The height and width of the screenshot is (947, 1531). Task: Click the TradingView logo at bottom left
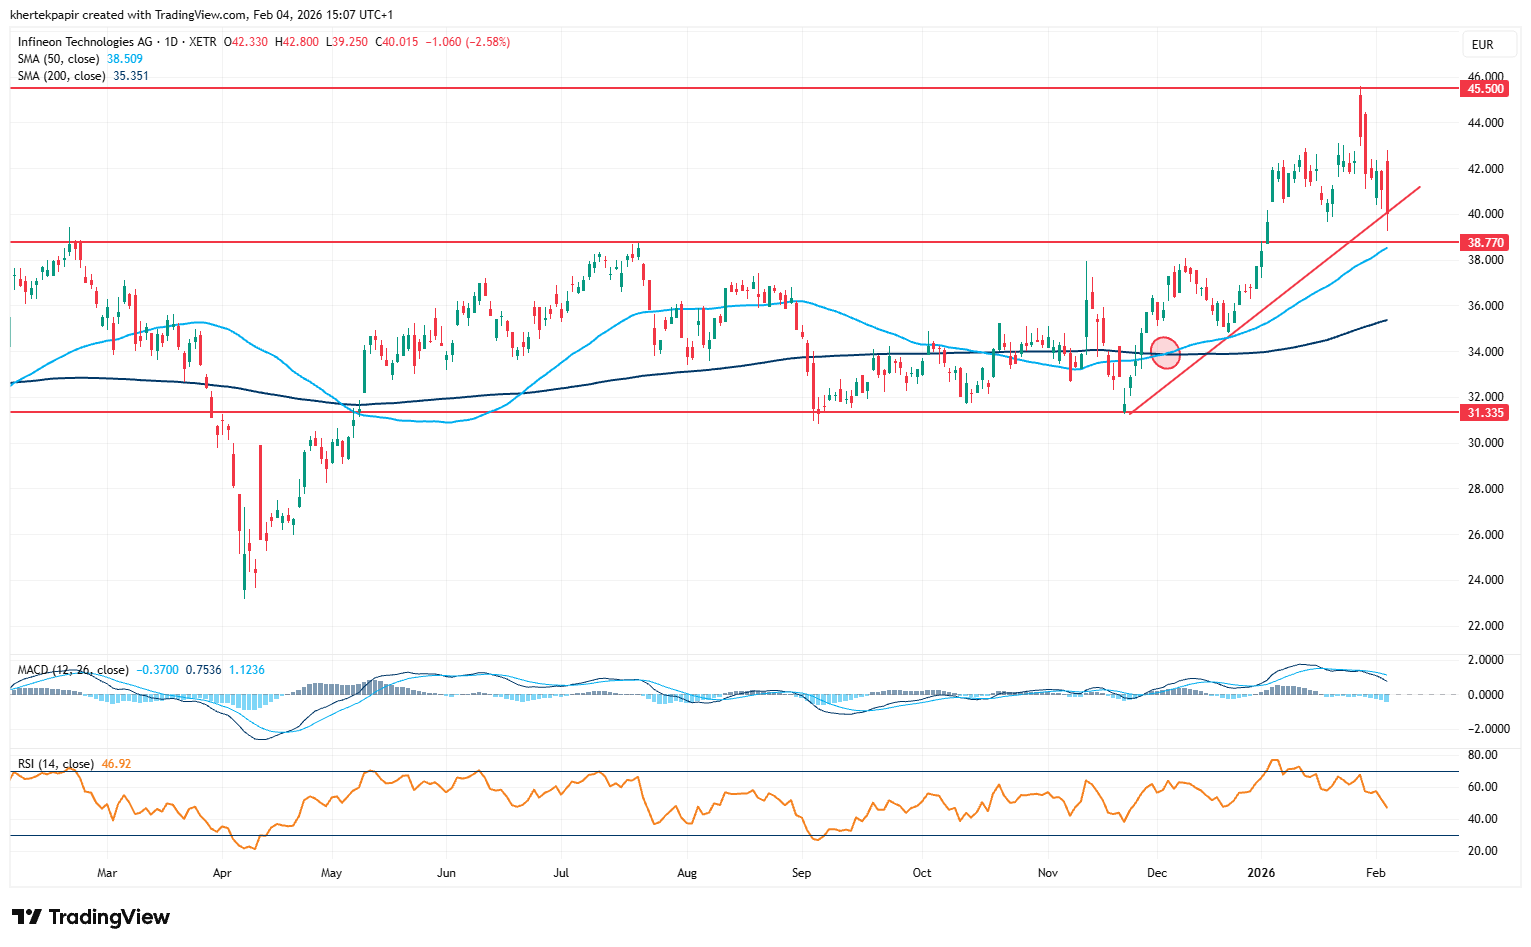pyautogui.click(x=91, y=917)
